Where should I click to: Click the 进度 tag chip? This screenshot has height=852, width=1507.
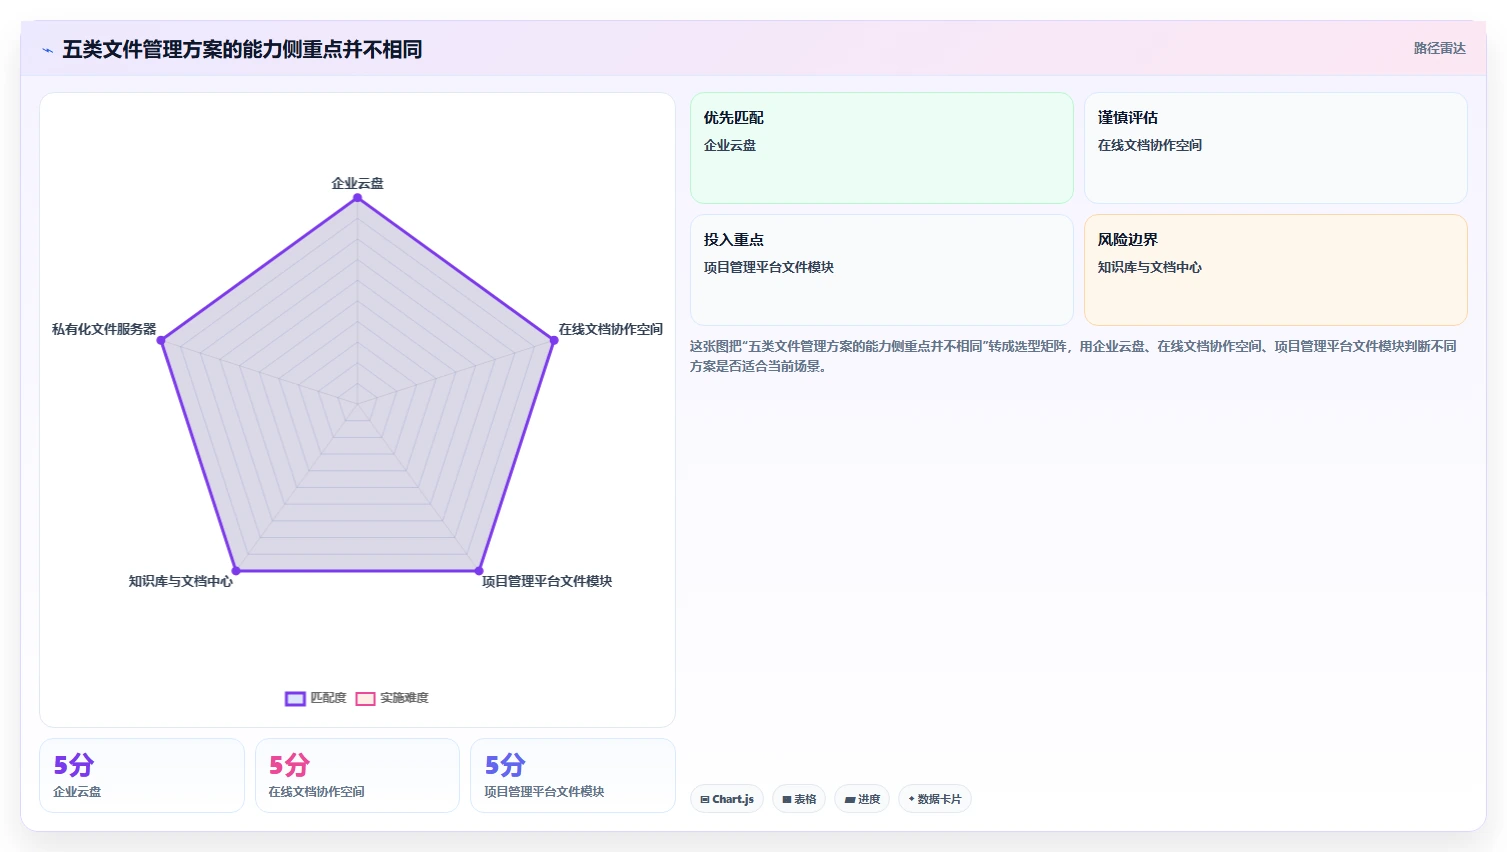[862, 799]
